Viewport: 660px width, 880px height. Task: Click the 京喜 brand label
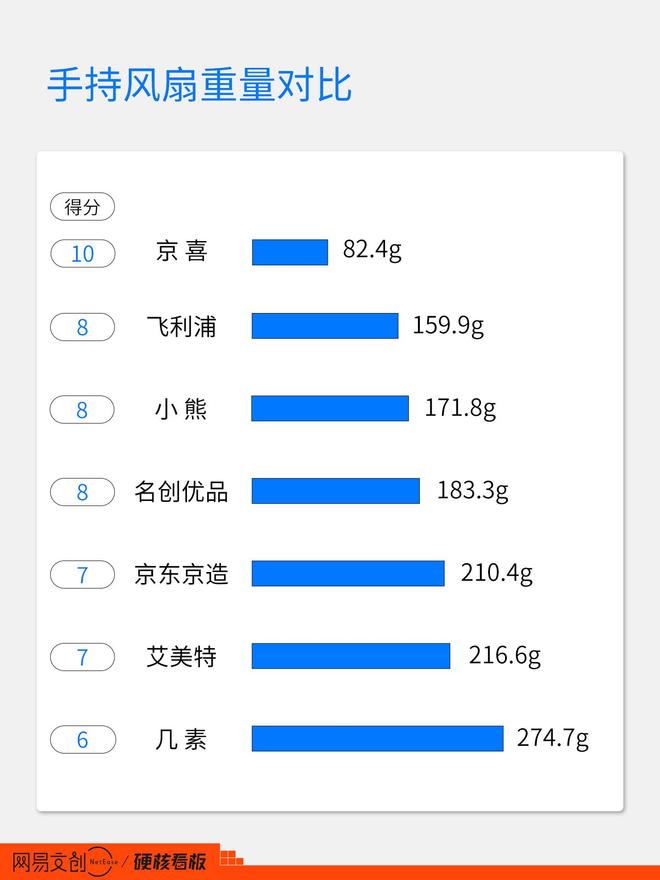click(x=181, y=251)
